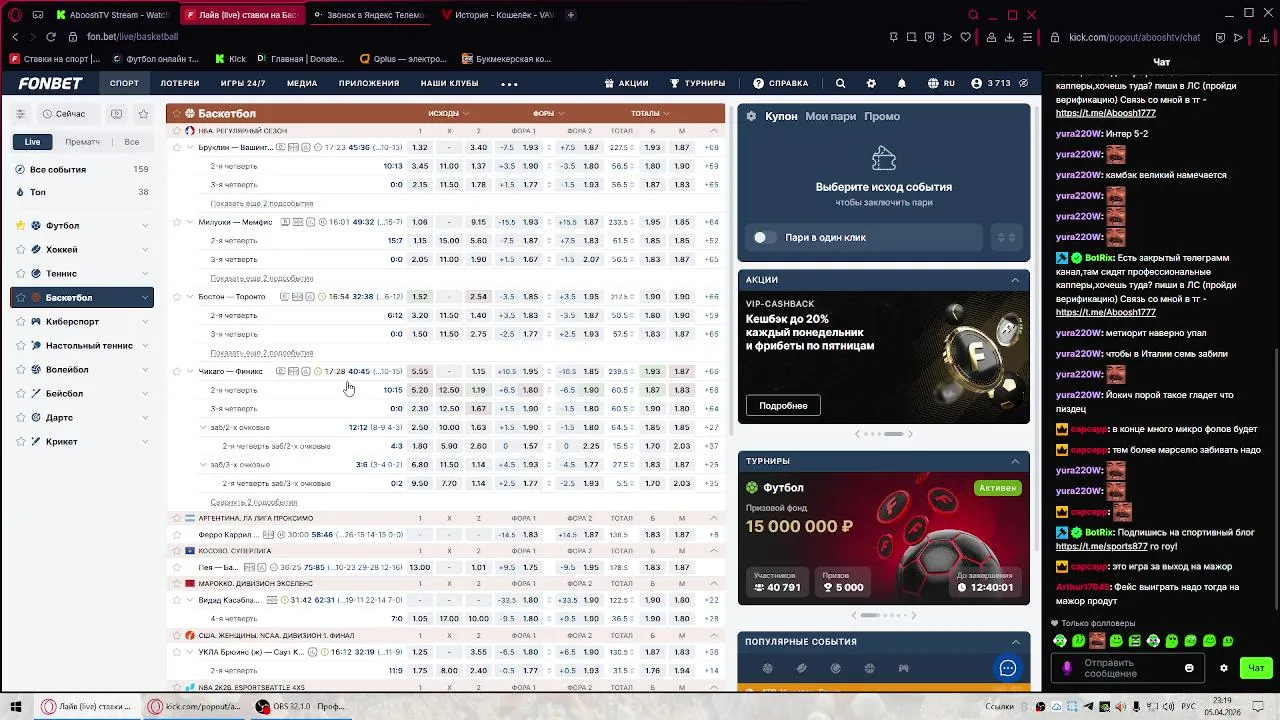This screenshot has width=1280, height=720.
Task: Click the video broadcast filter icon
Action: click(117, 114)
